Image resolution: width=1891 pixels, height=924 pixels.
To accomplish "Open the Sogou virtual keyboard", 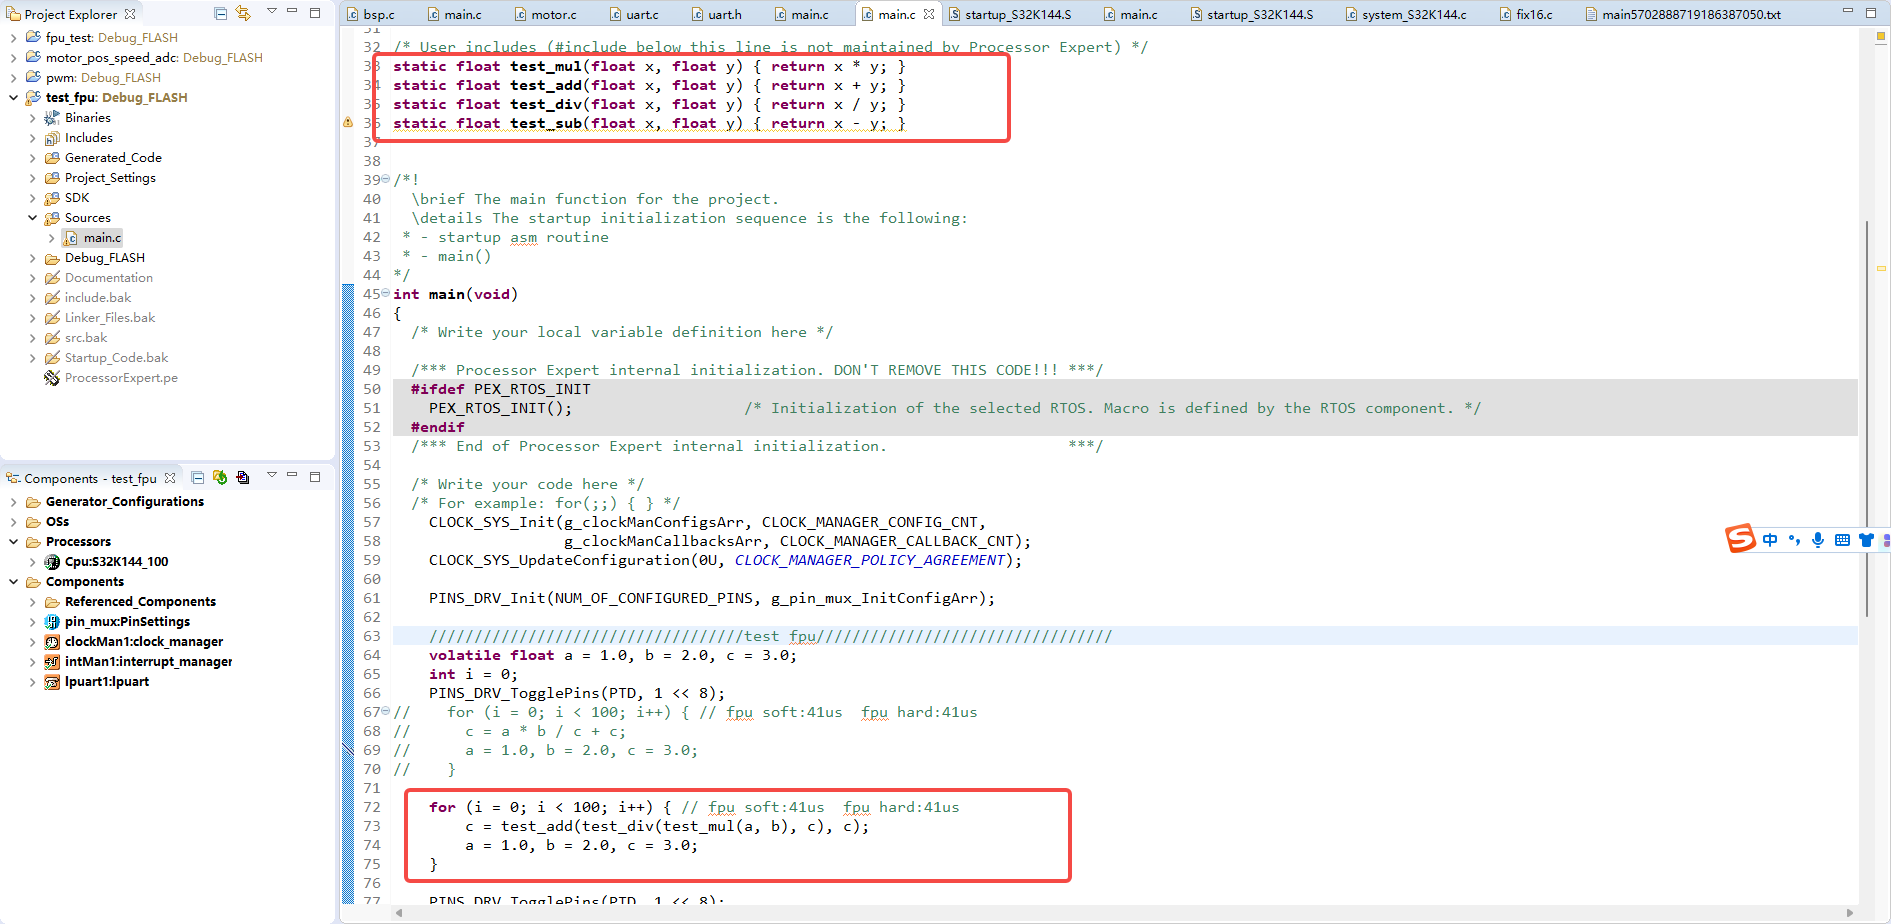I will (x=1842, y=539).
